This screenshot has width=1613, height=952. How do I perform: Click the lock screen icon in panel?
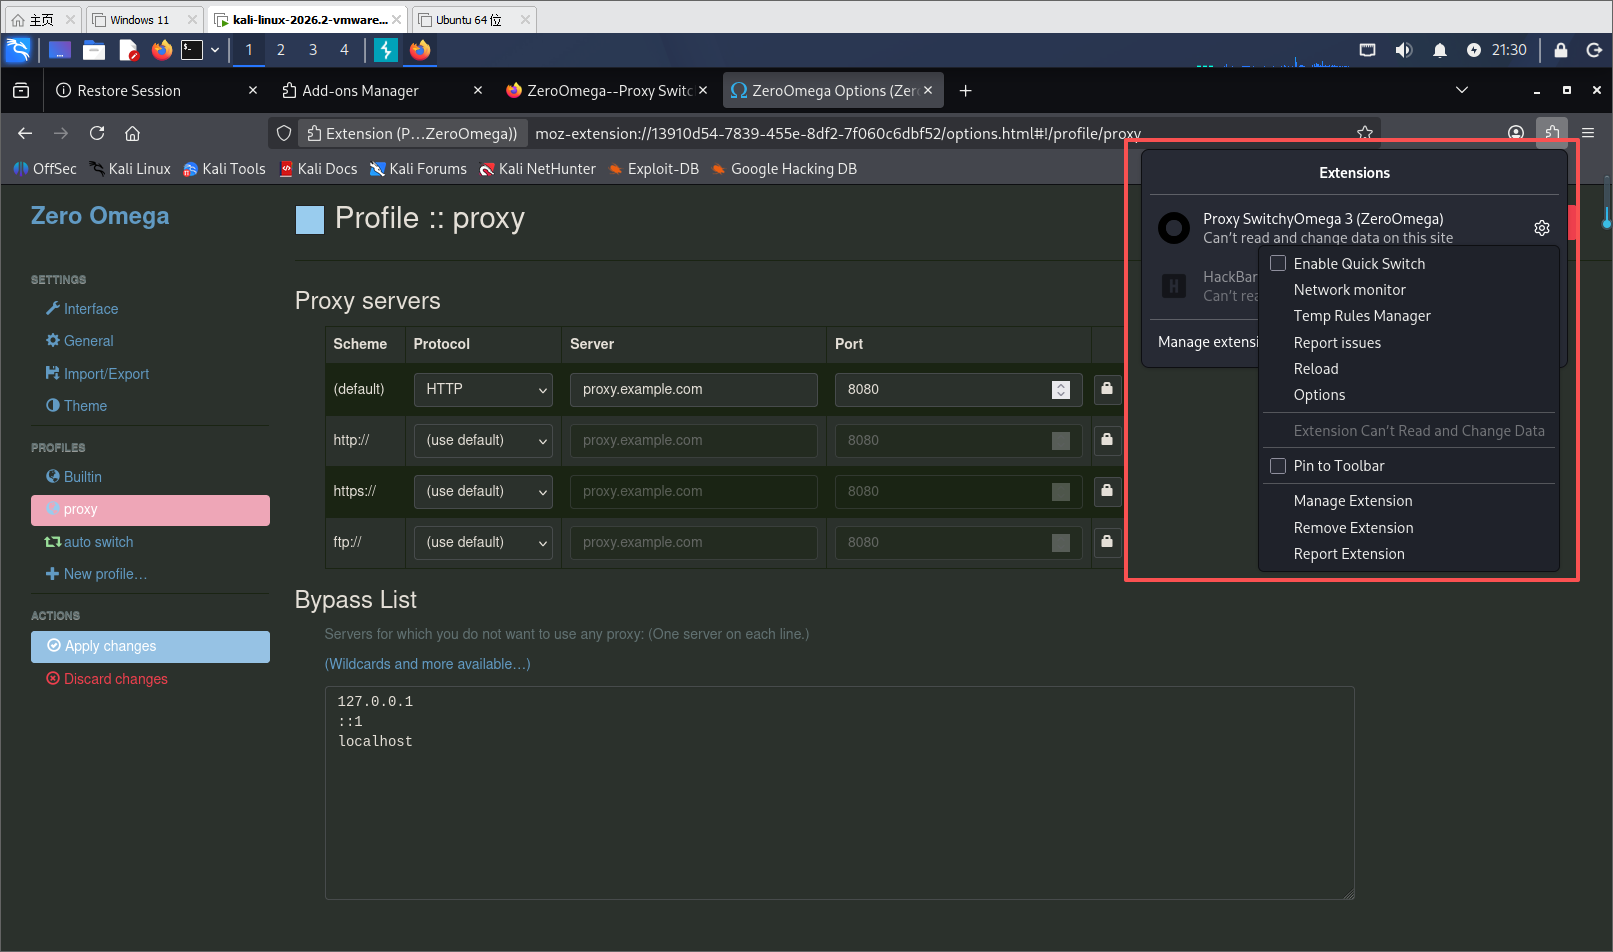[x=1561, y=50]
